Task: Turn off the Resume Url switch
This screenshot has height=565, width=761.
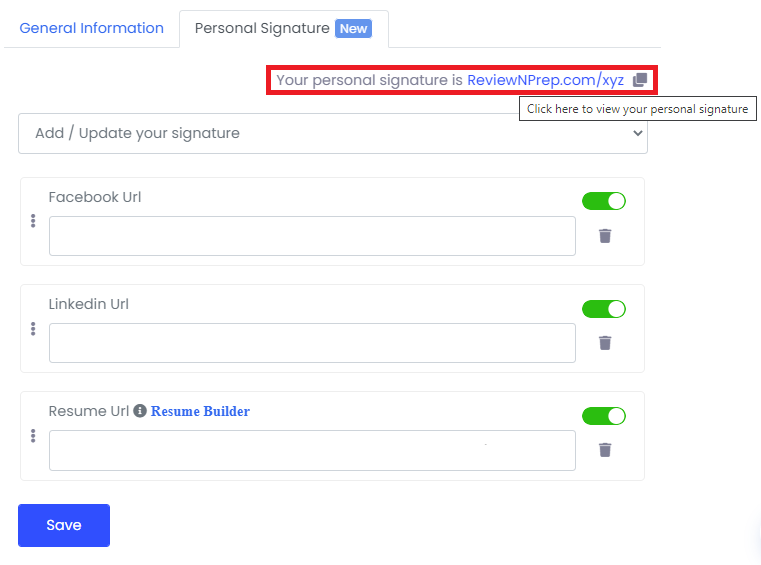Action: coord(604,416)
